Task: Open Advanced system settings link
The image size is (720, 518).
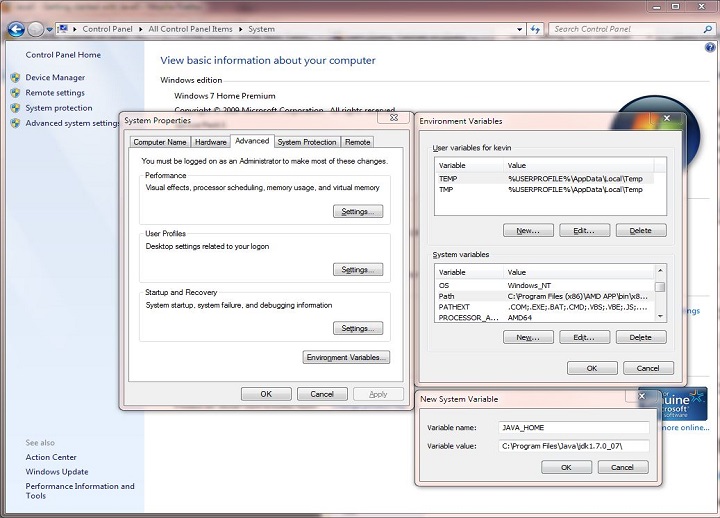Action: [72, 123]
